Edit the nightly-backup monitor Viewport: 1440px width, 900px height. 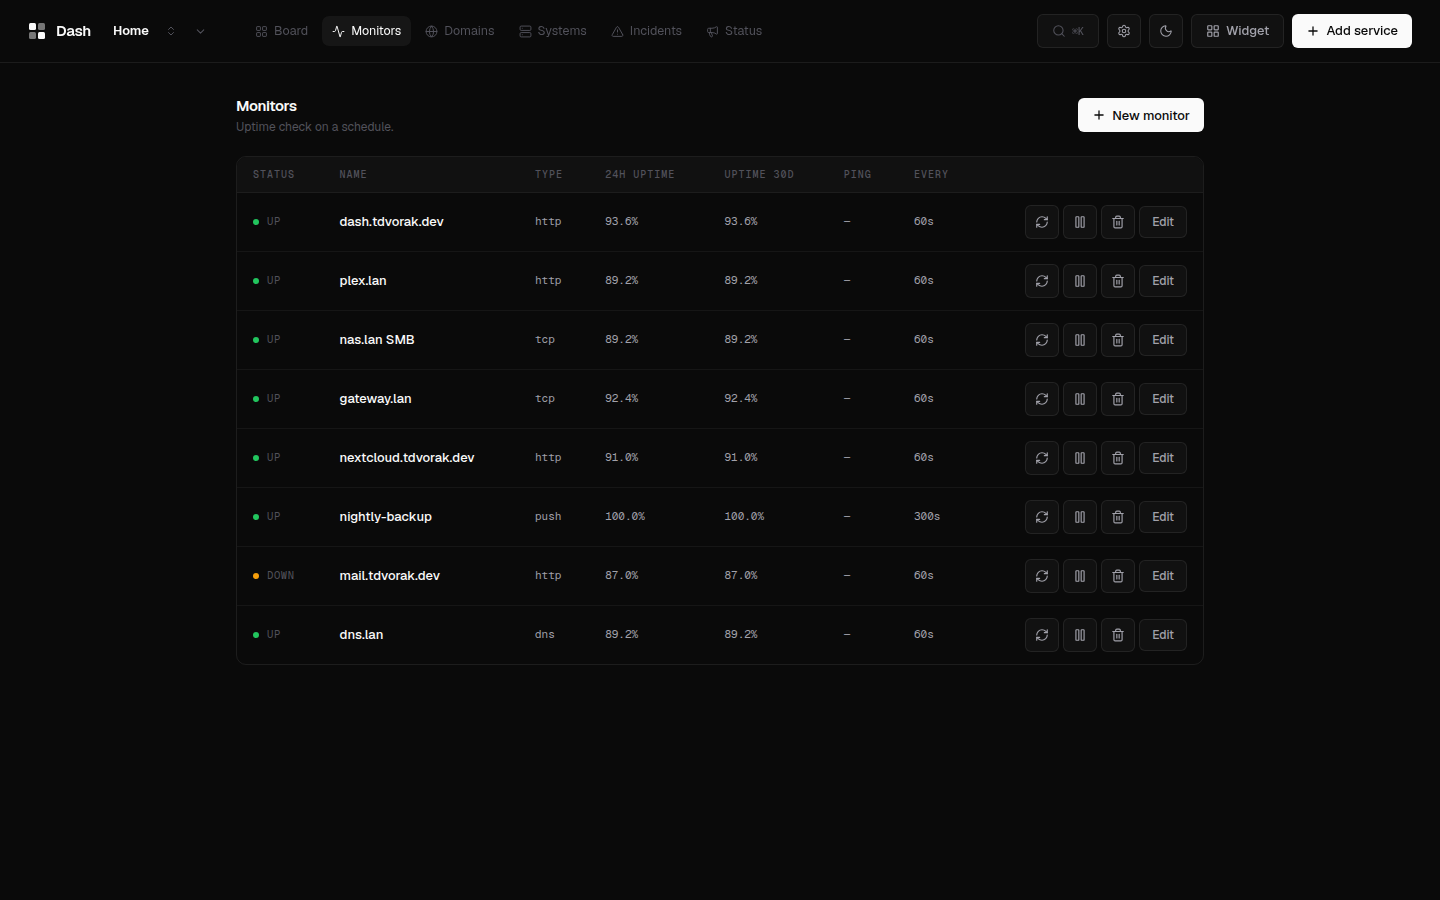pos(1163,517)
